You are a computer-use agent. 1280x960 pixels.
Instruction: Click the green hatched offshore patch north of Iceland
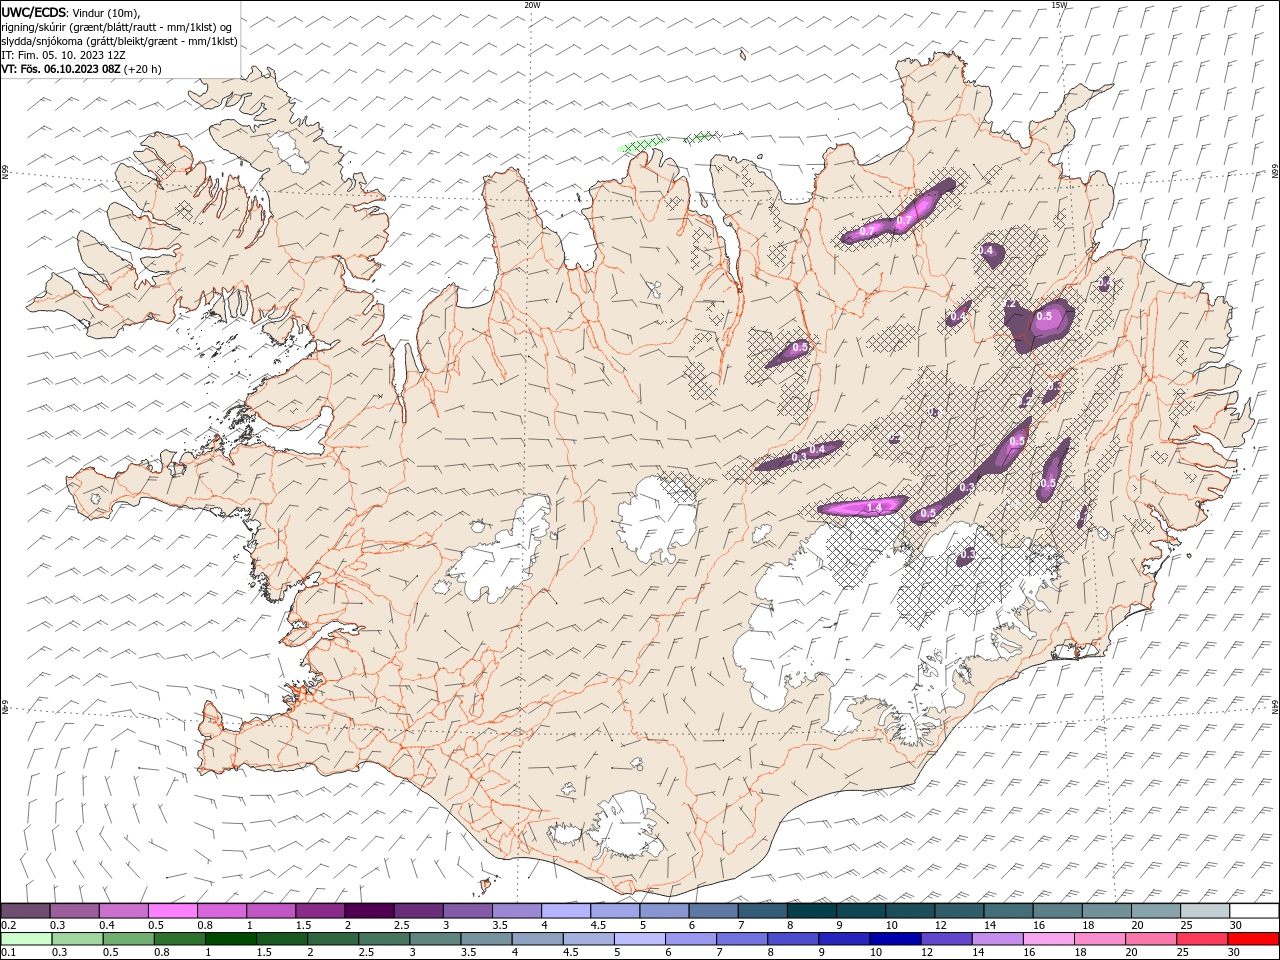(644, 145)
